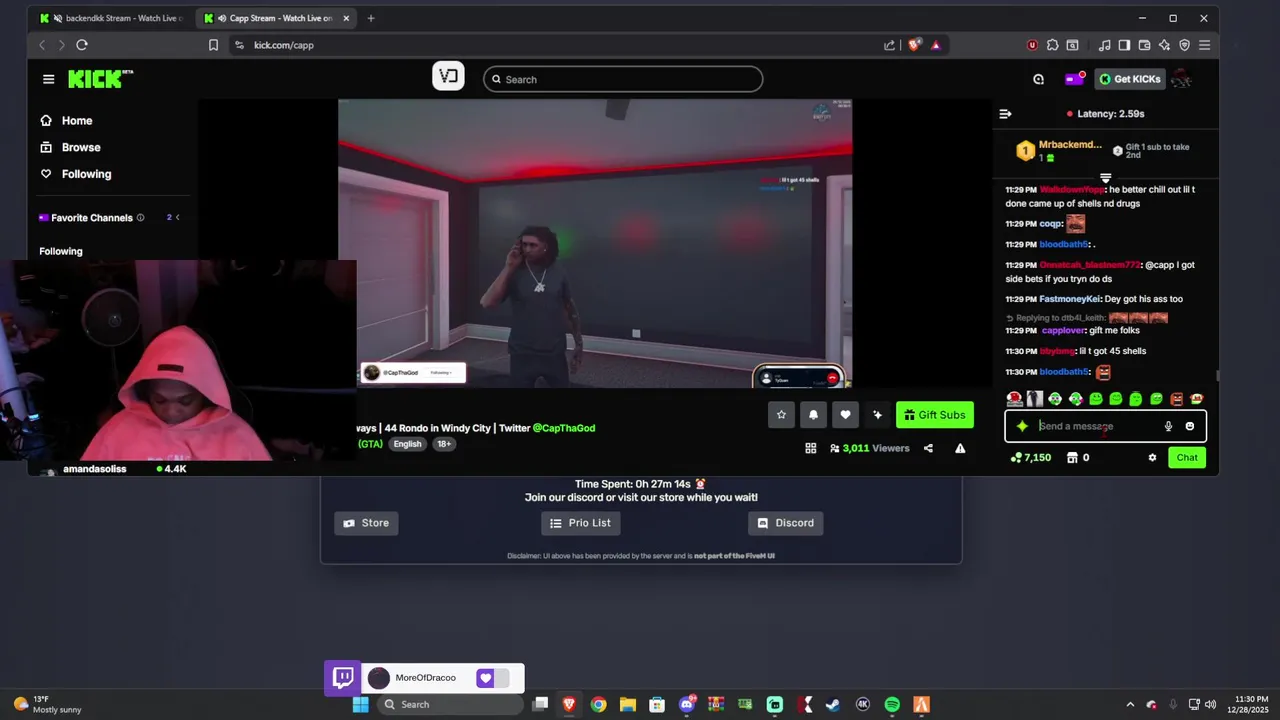Report stream with warning triangle icon

pyautogui.click(x=960, y=448)
